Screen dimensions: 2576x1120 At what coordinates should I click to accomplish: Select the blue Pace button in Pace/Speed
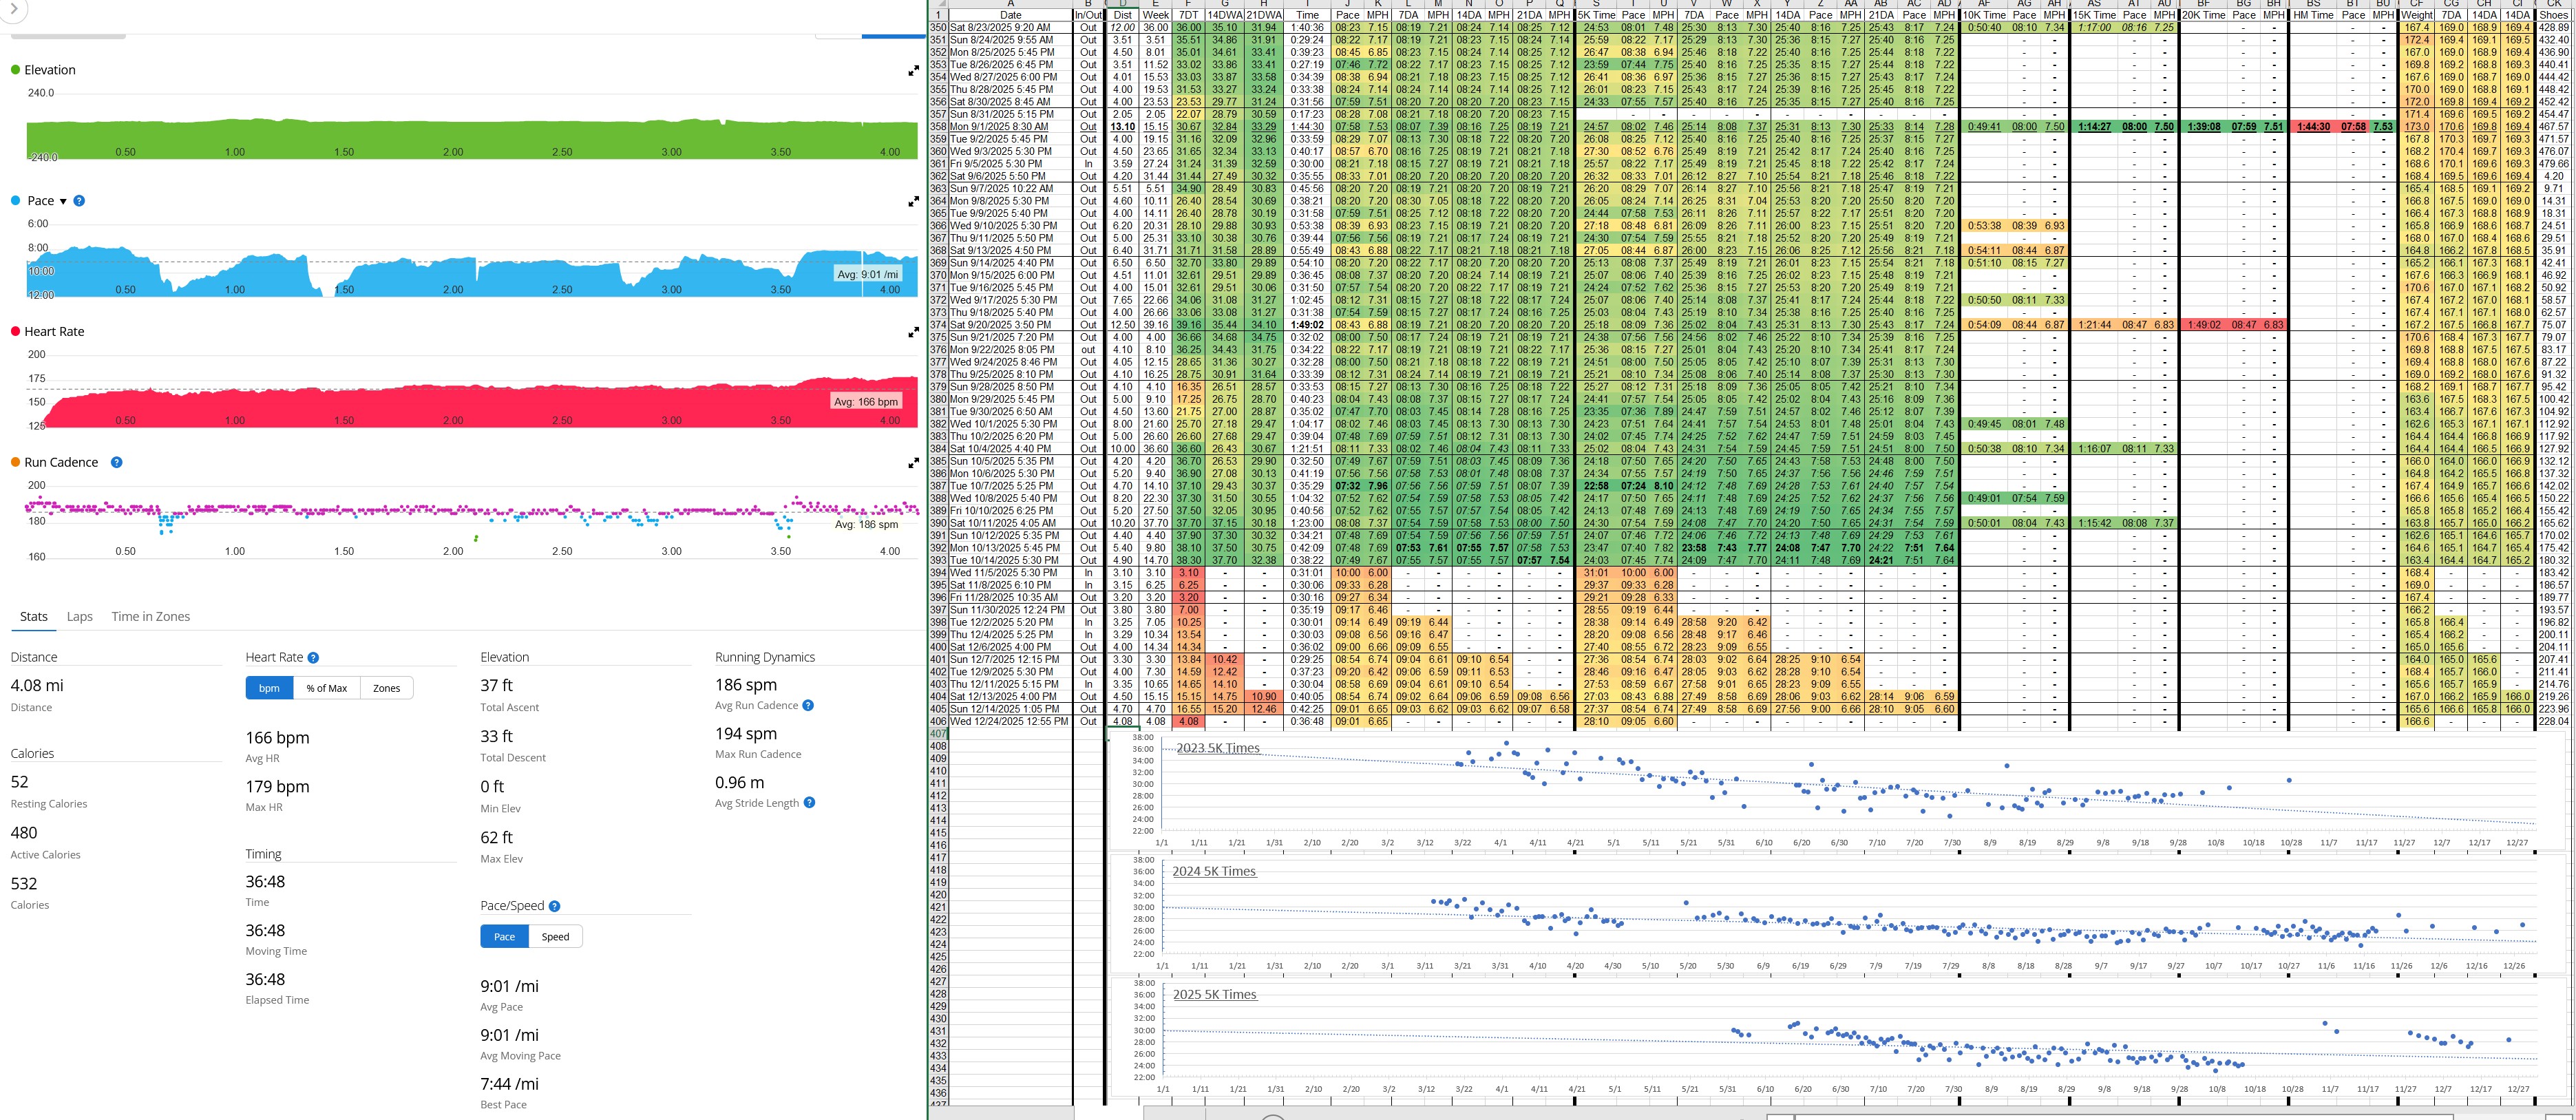tap(504, 937)
